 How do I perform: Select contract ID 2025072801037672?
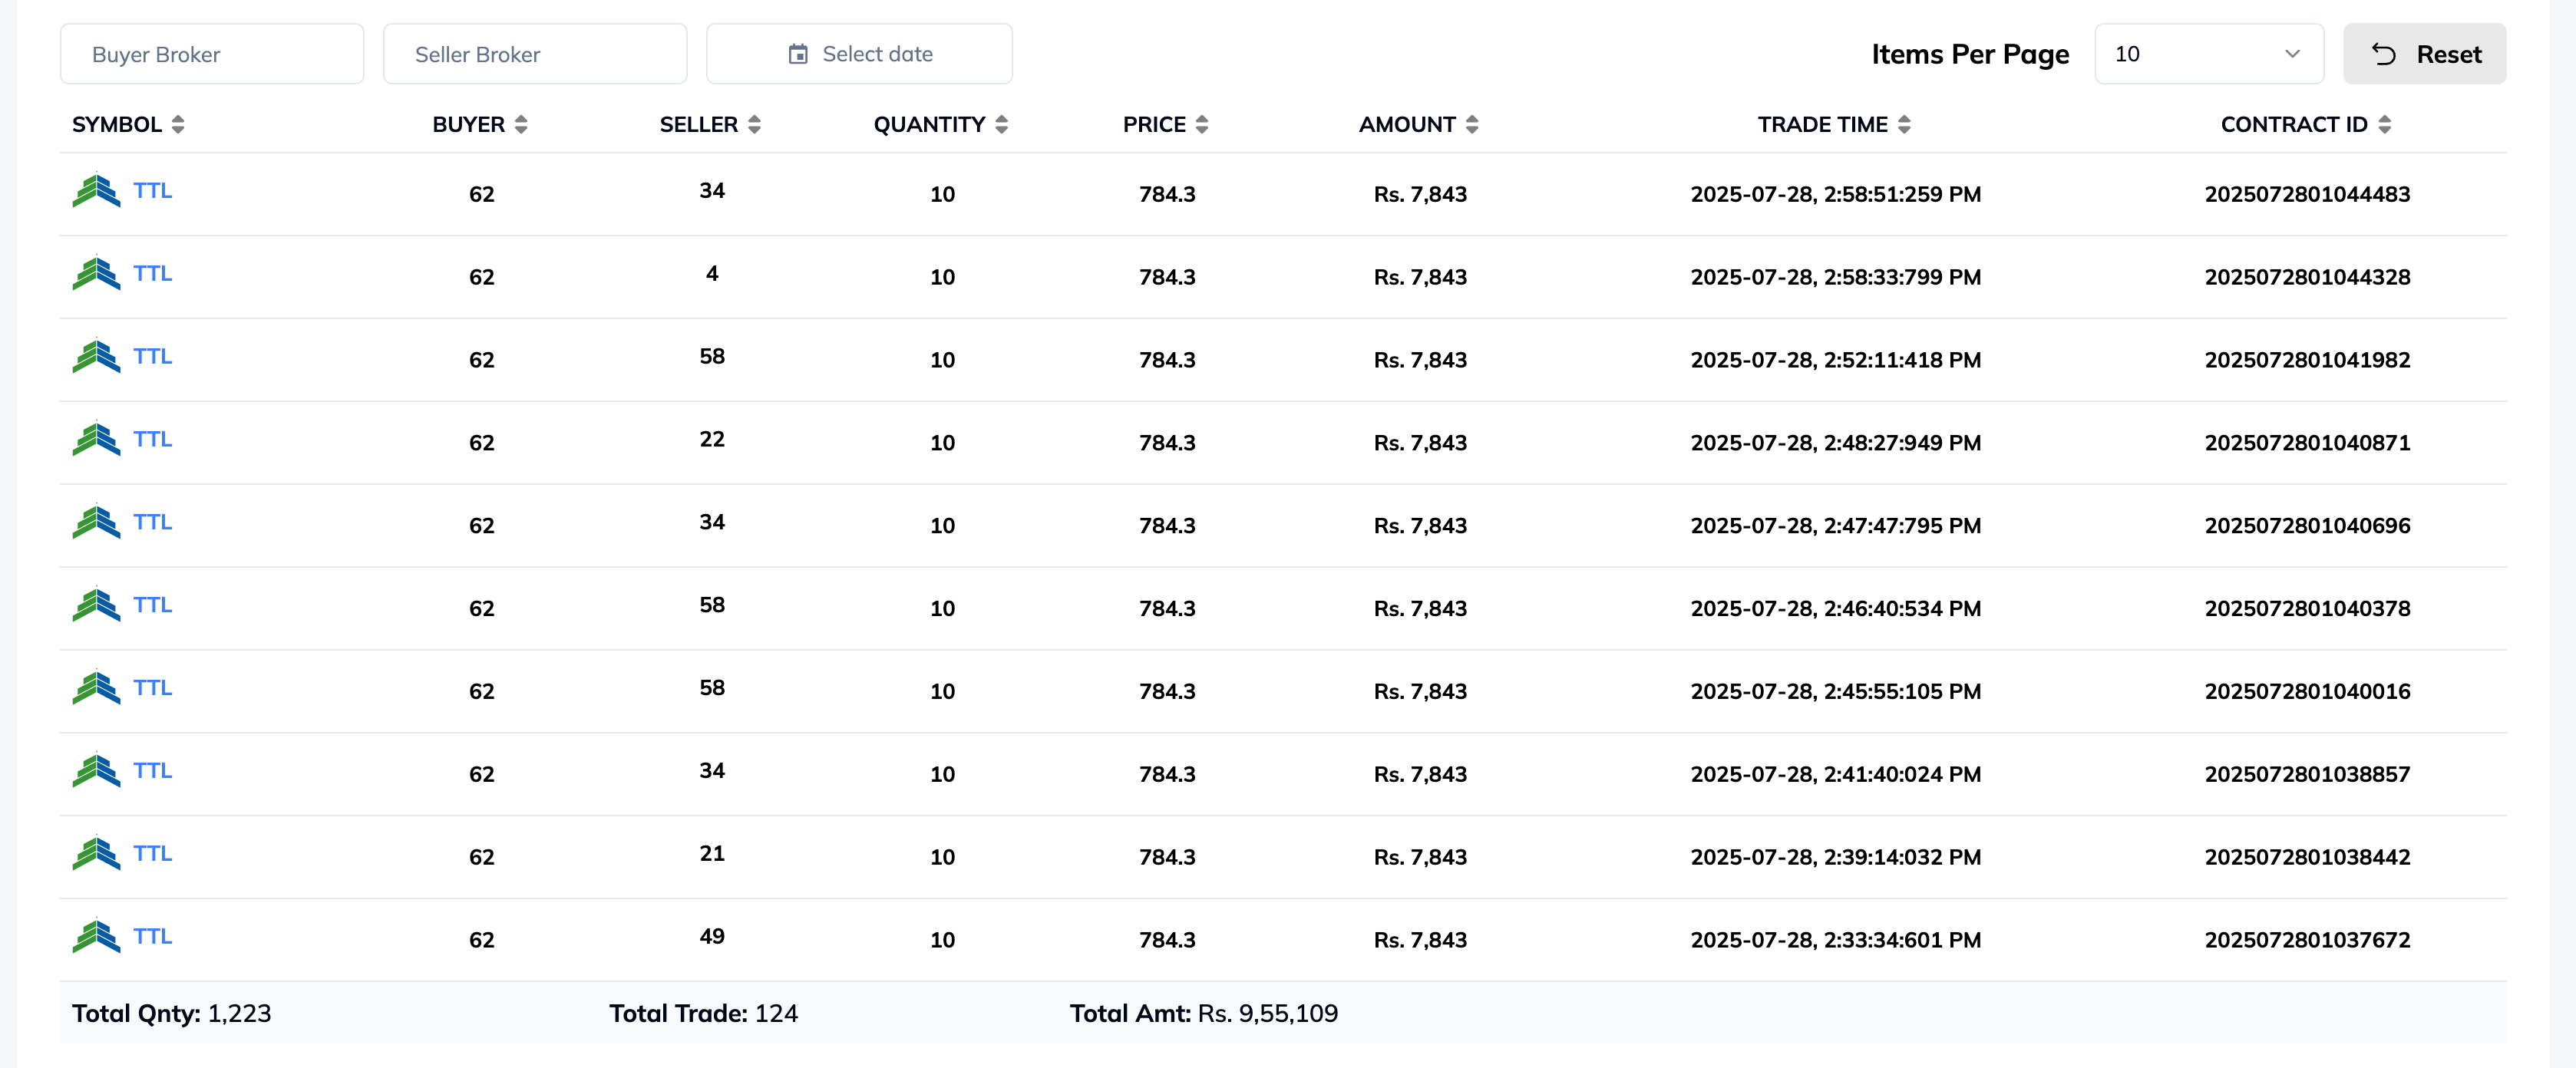pyautogui.click(x=2307, y=941)
